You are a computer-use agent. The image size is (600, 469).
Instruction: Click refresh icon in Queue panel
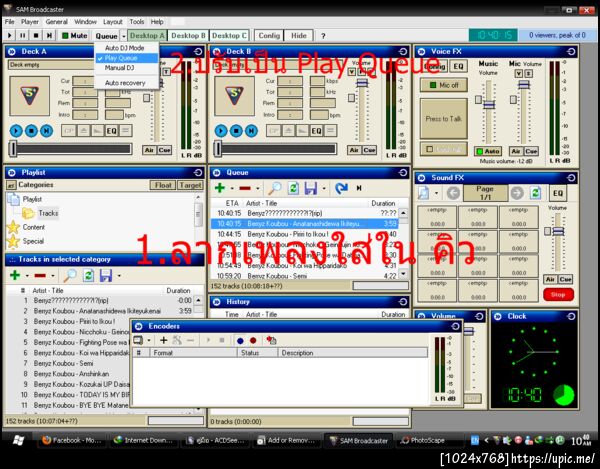(293, 188)
